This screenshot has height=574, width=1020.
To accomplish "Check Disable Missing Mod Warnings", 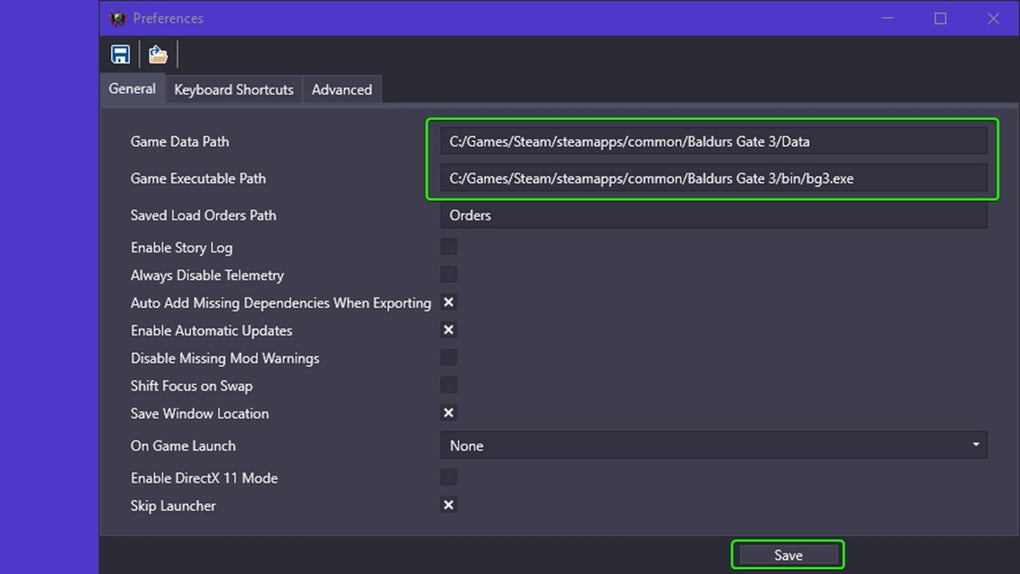I will [x=449, y=357].
